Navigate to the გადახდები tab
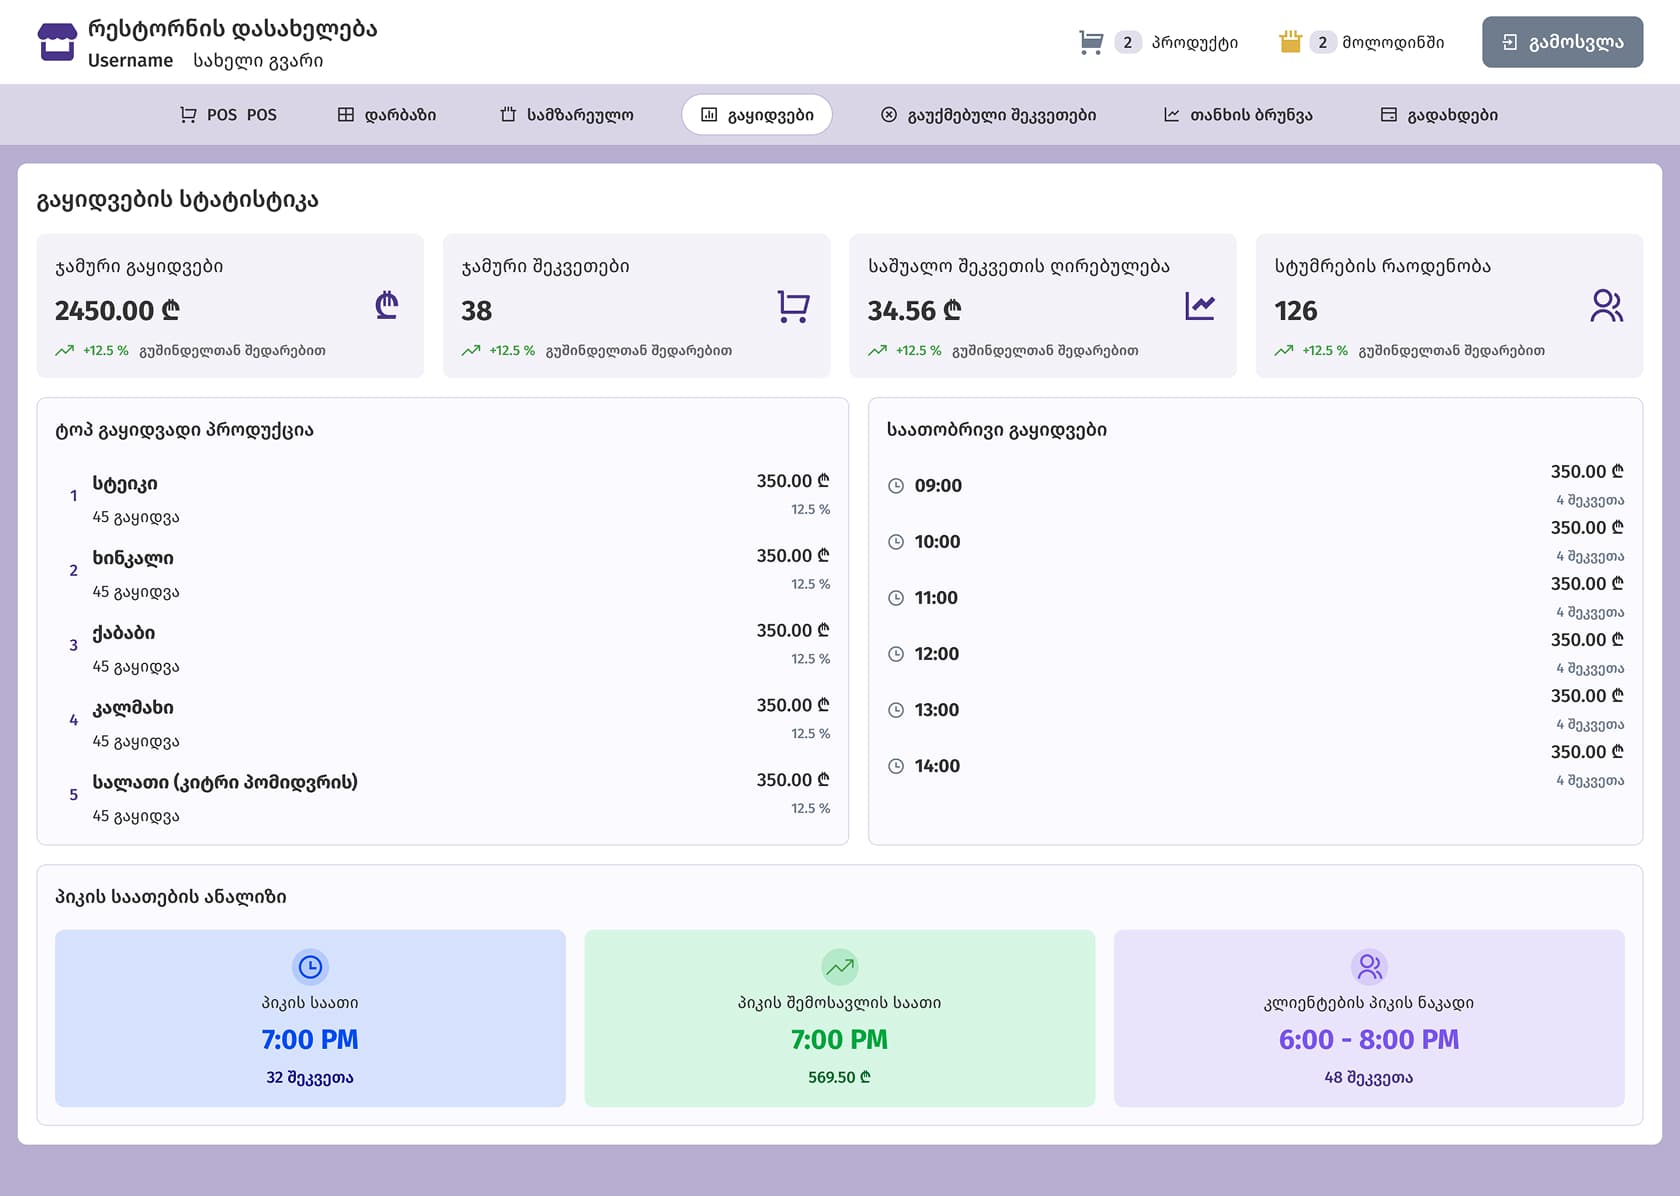 pyautogui.click(x=1439, y=115)
